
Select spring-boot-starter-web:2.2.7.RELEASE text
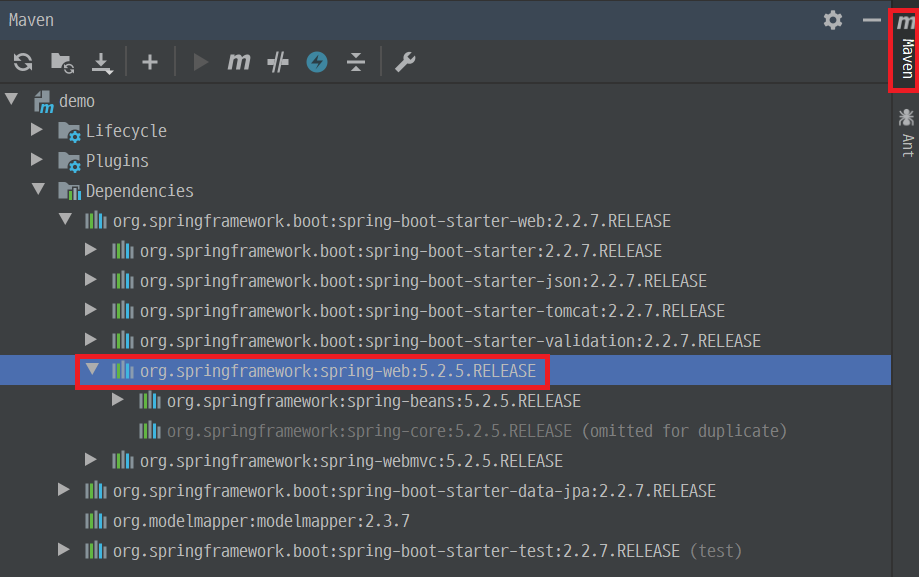coord(392,221)
